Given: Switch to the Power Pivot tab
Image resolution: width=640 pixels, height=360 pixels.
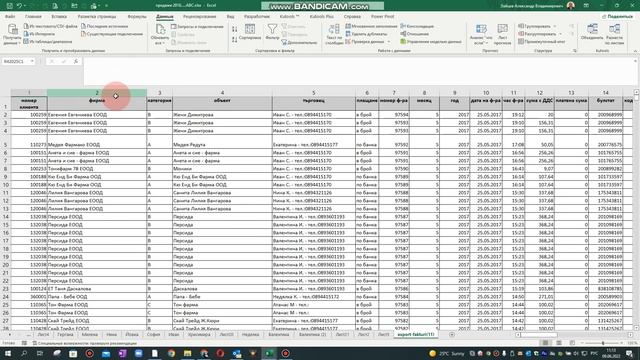Looking at the screenshot, I should [382, 16].
